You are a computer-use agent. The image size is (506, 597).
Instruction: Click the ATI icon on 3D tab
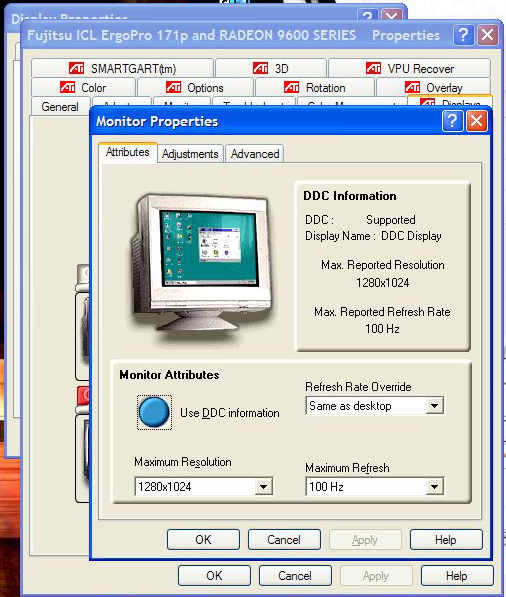(260, 68)
